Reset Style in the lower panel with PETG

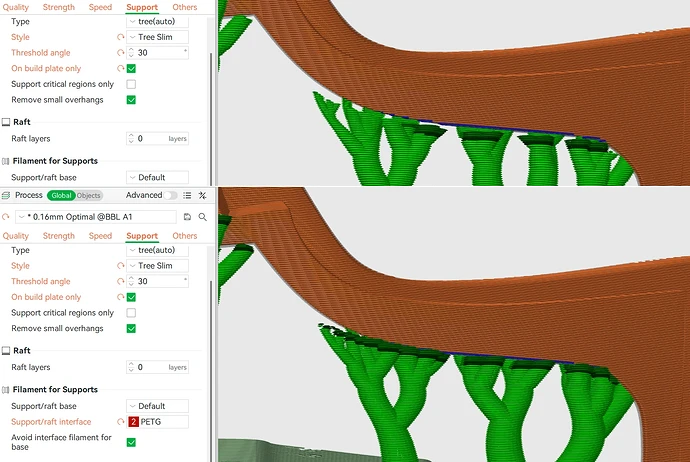tap(121, 266)
